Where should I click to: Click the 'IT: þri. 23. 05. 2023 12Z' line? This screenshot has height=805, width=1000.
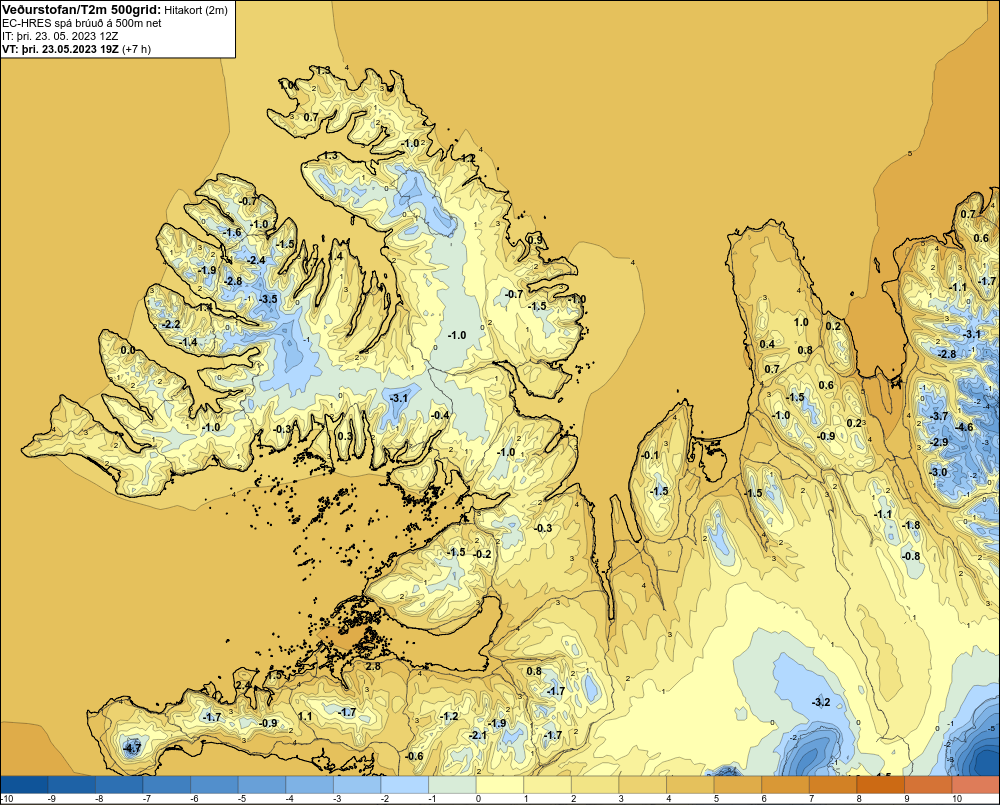tap(60, 36)
